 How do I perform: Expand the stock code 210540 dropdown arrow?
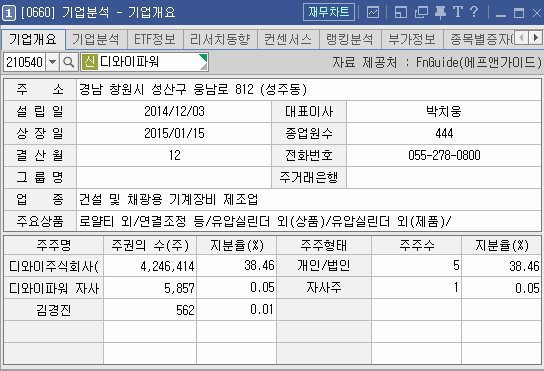pos(52,62)
